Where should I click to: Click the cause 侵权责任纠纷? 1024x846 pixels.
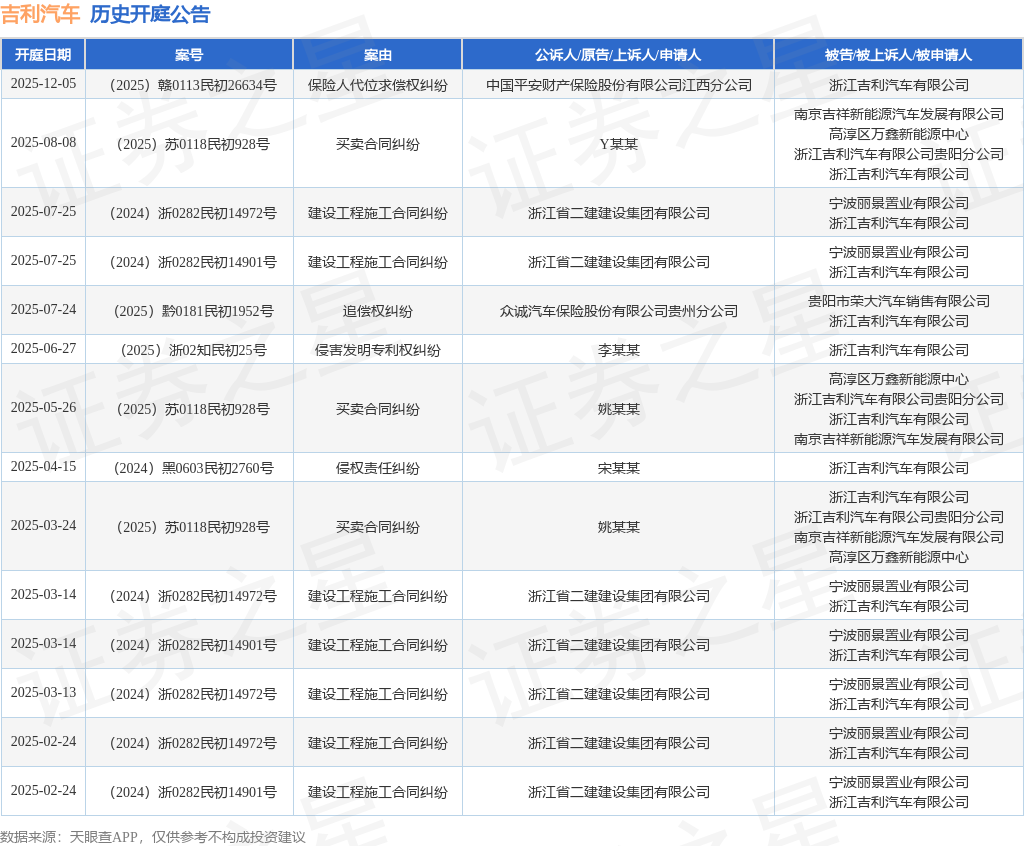[x=377, y=468]
